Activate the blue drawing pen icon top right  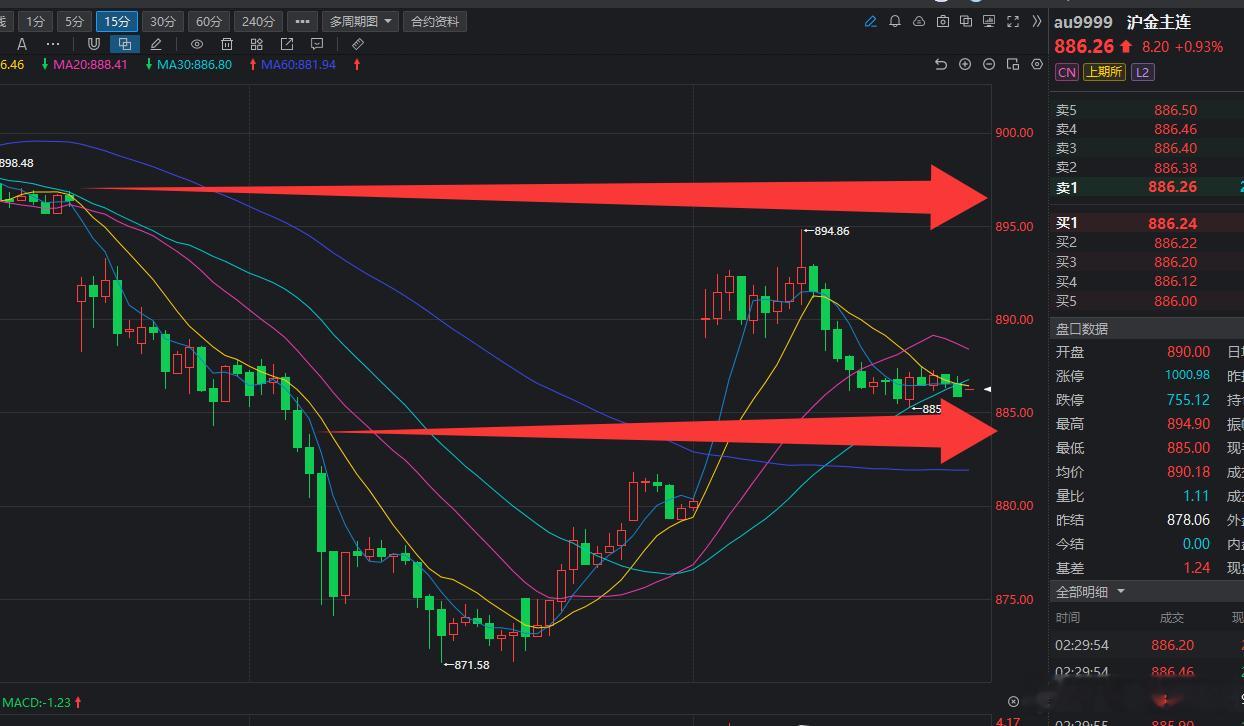click(x=870, y=21)
